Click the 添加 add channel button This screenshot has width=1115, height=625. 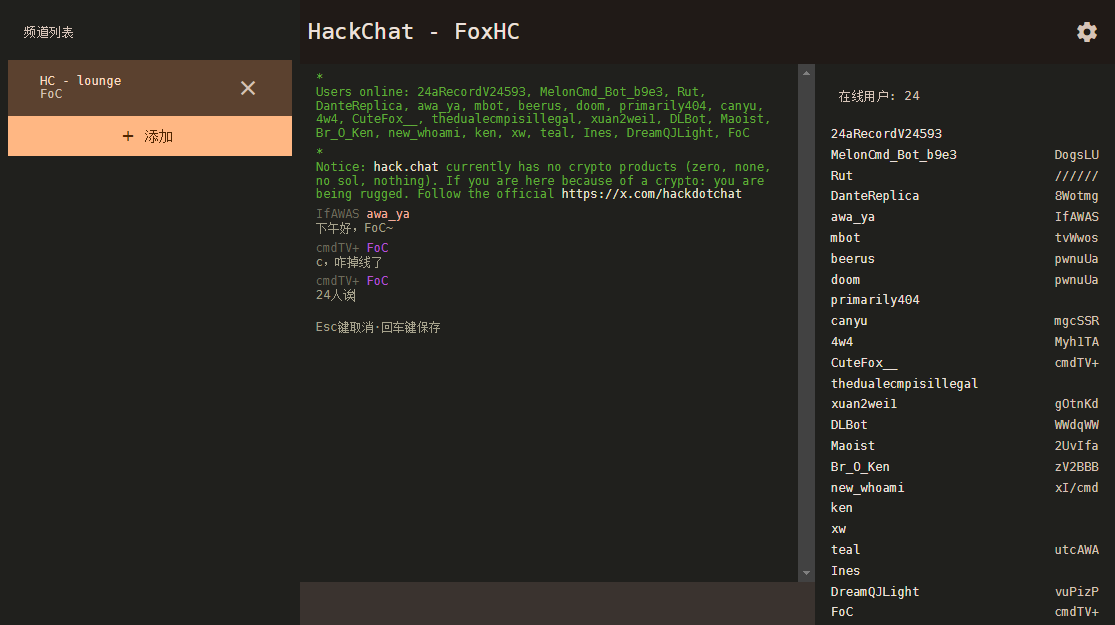150,136
